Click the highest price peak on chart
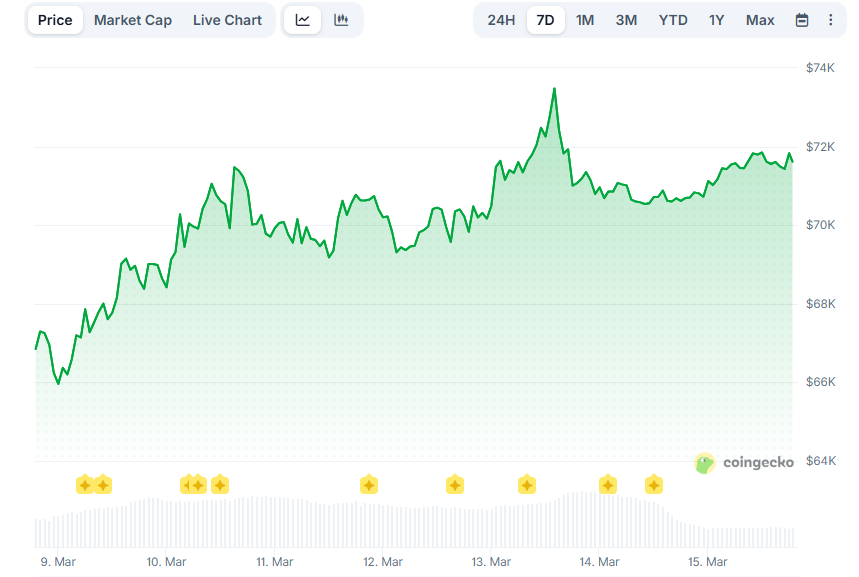Viewport: 859px width, 577px height. 554,89
